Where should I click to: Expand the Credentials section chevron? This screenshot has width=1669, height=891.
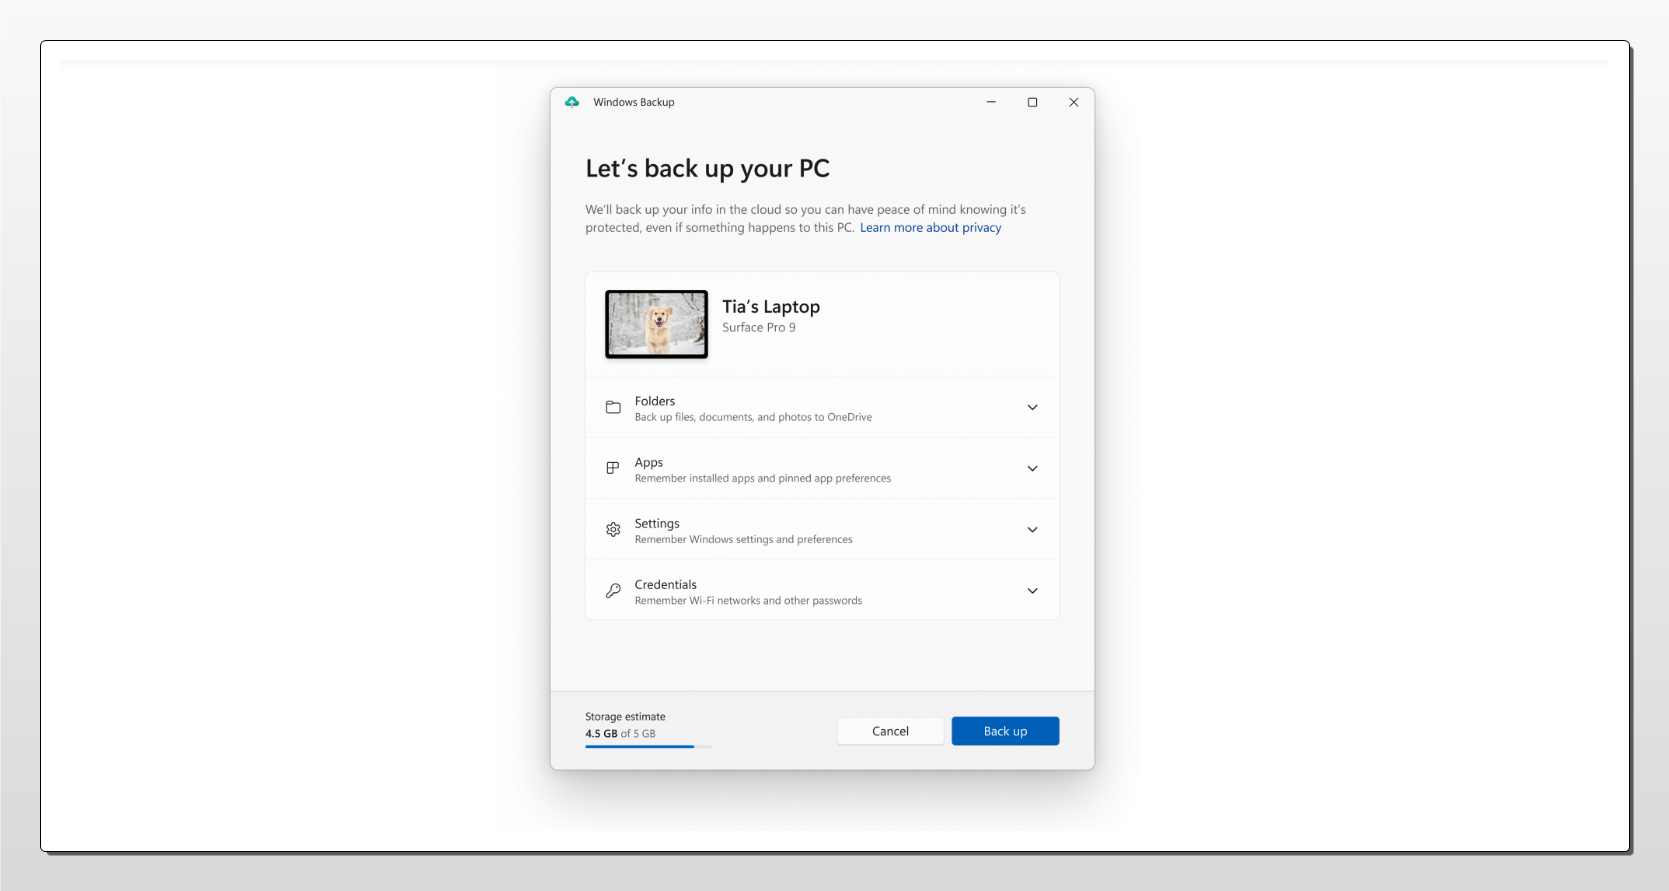pos(1032,591)
